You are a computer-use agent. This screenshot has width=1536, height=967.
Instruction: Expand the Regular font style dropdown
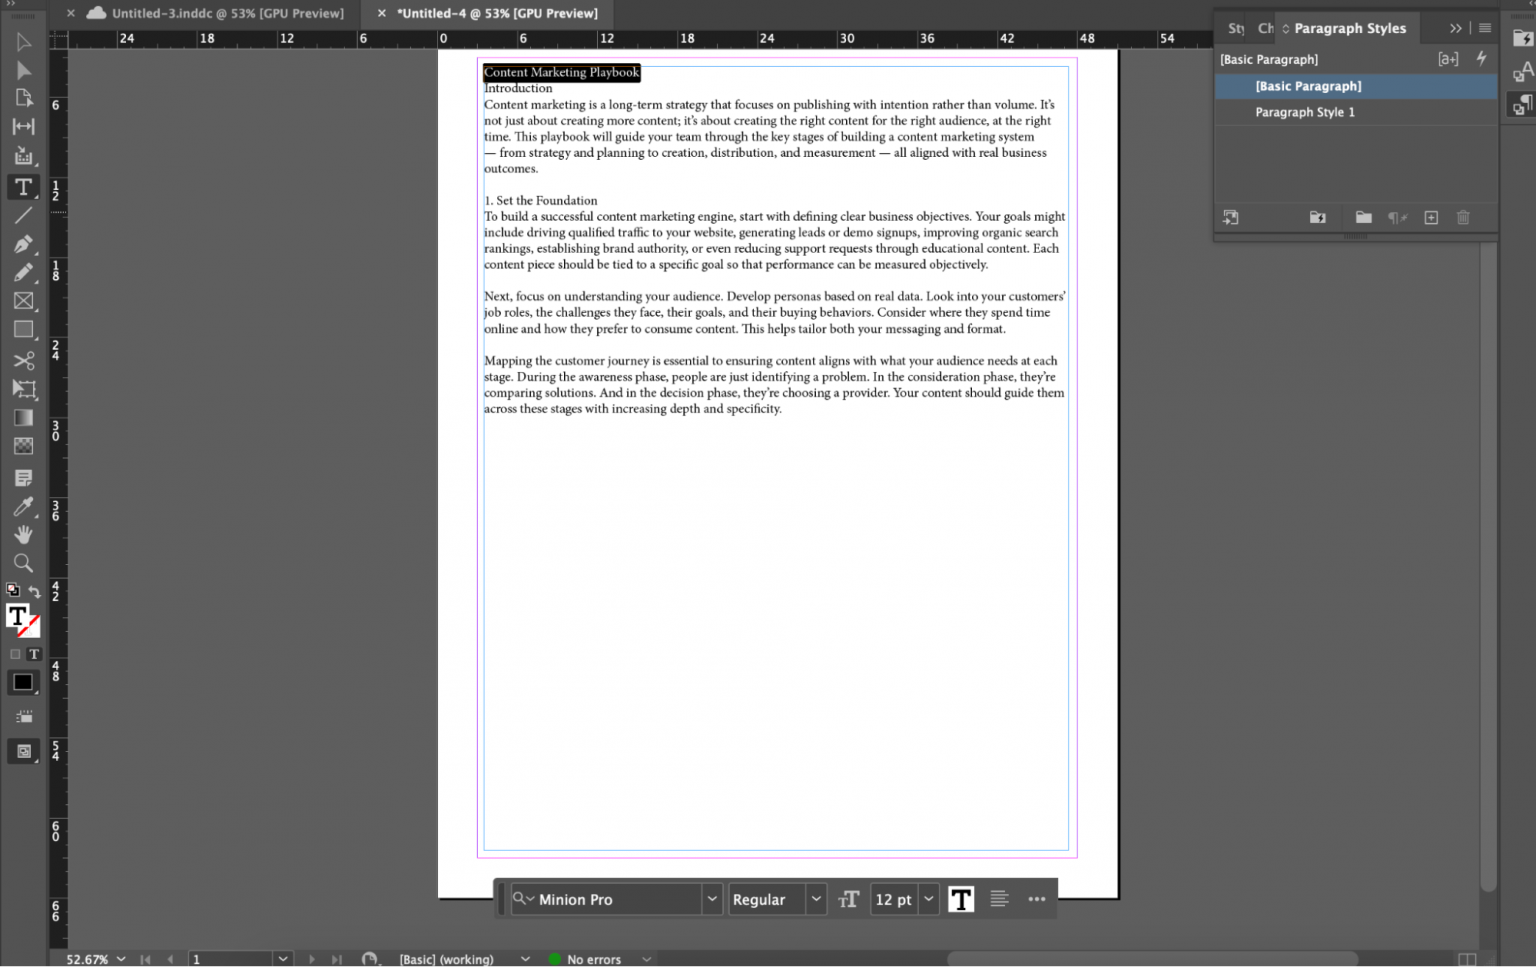point(816,899)
